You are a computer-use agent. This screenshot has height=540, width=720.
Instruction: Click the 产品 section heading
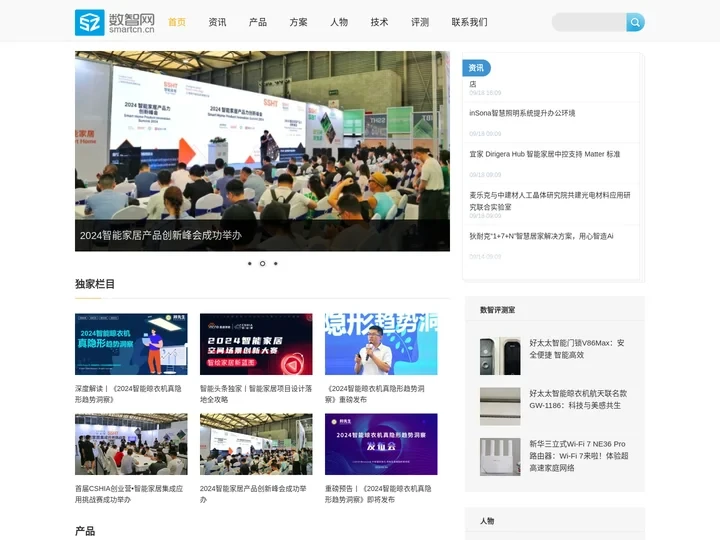click(85, 531)
